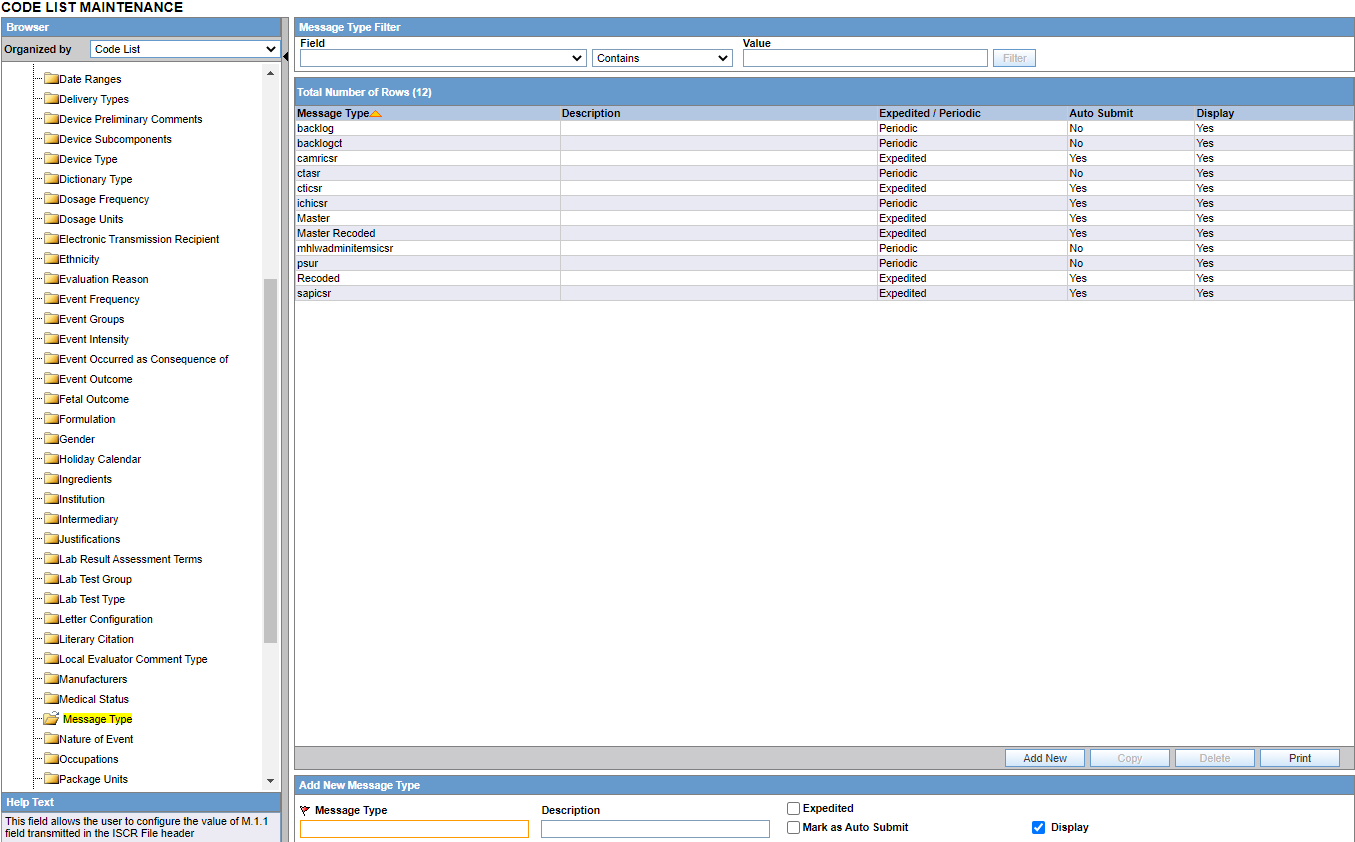Image resolution: width=1355 pixels, height=842 pixels.
Task: Open the Organized by dropdown
Action: 272,48
